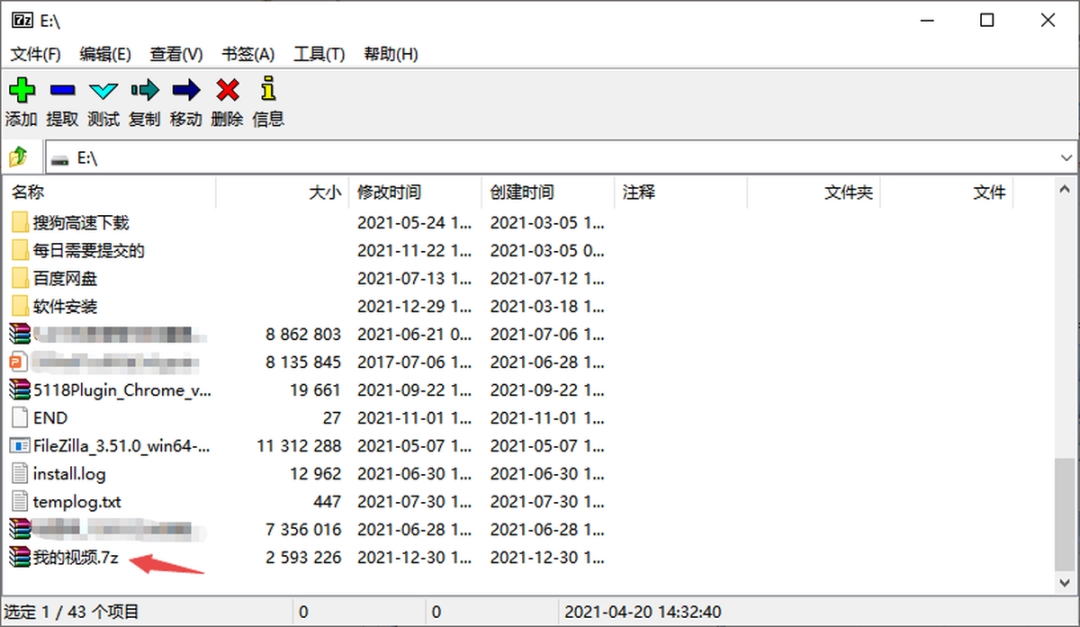
Task: Click the scrollbar down arrow
Action: click(x=1066, y=582)
